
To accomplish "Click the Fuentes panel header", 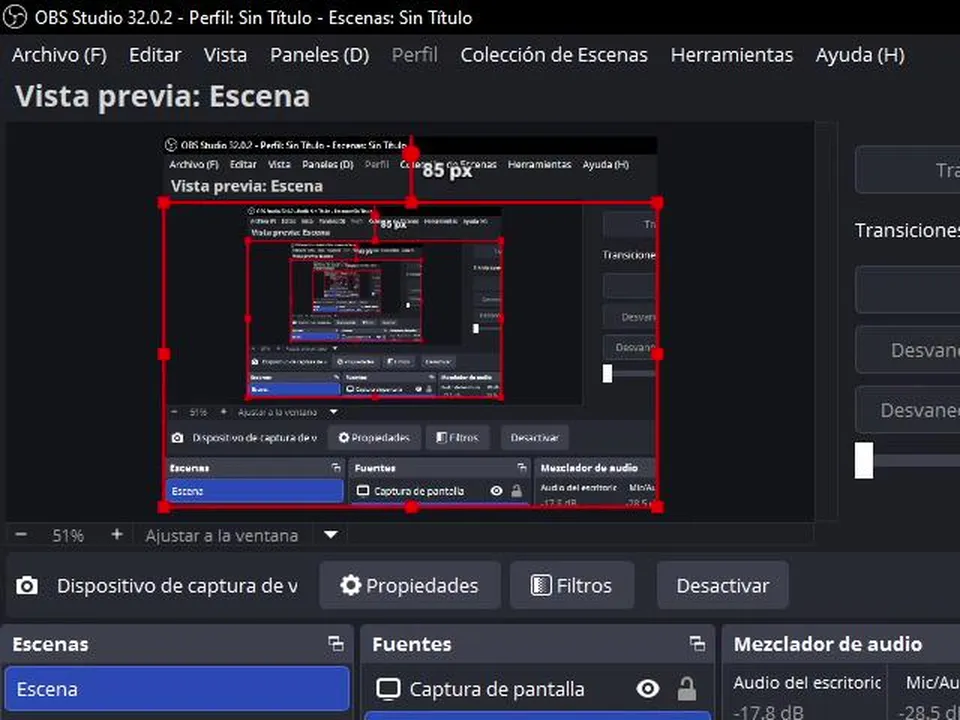I will (411, 644).
